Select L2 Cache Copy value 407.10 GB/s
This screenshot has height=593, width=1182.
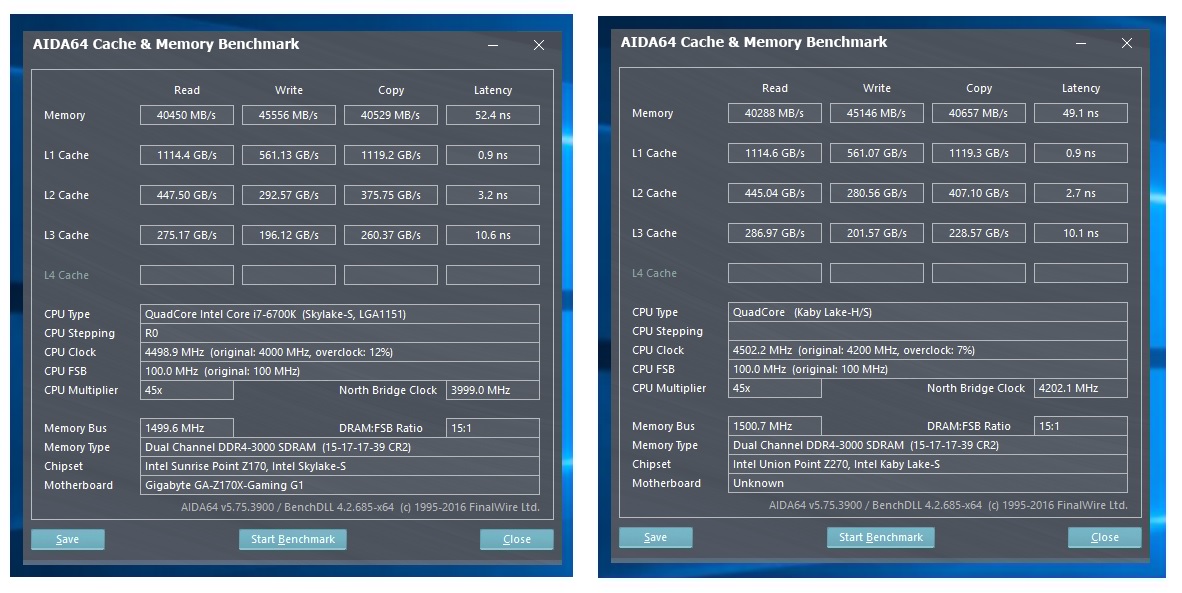(978, 193)
